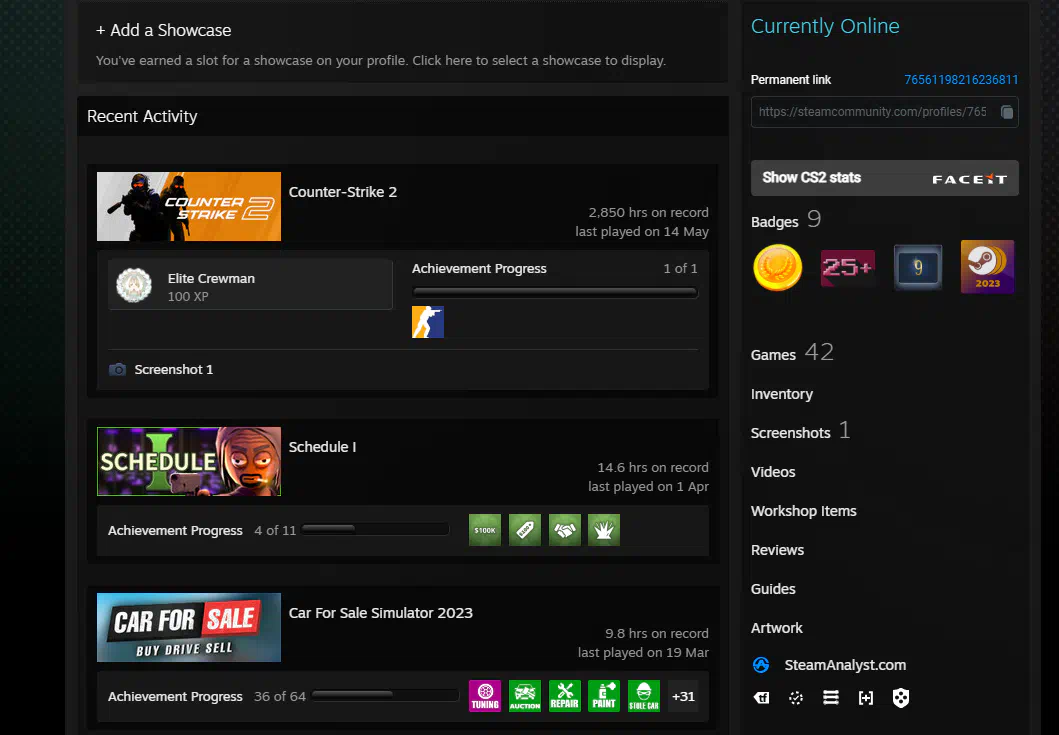Click the three horizontal bars icon
Viewport: 1059px width, 735px height.
(x=831, y=698)
